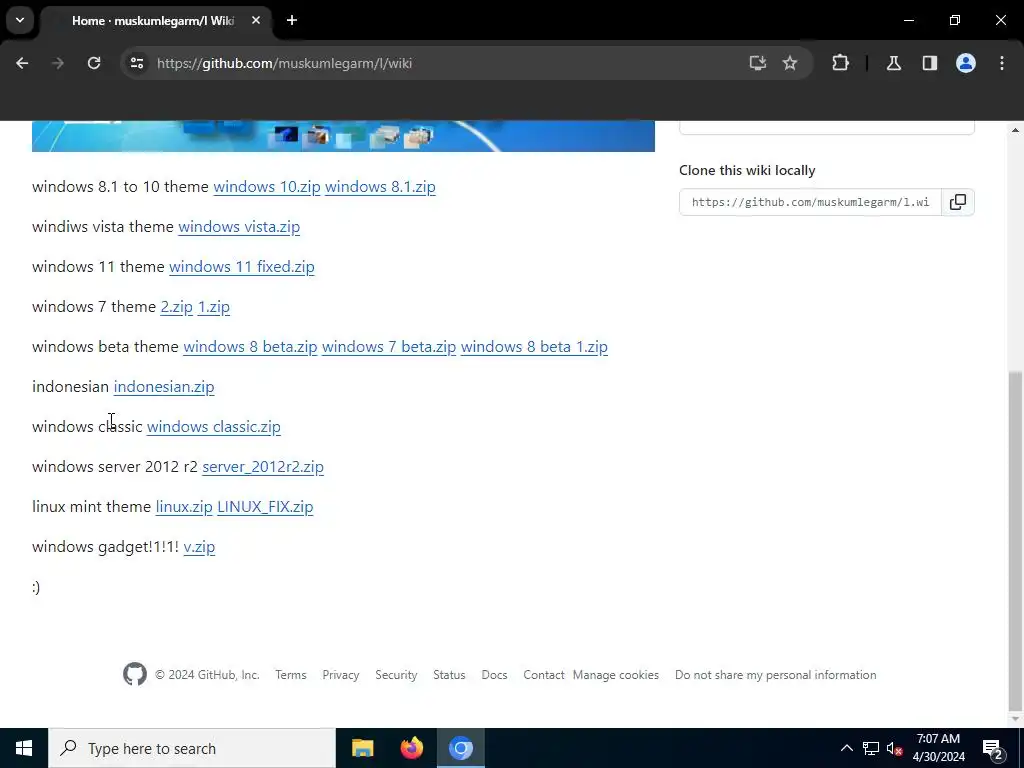Click the forward navigation arrow
The width and height of the screenshot is (1024, 768).
(x=57, y=63)
